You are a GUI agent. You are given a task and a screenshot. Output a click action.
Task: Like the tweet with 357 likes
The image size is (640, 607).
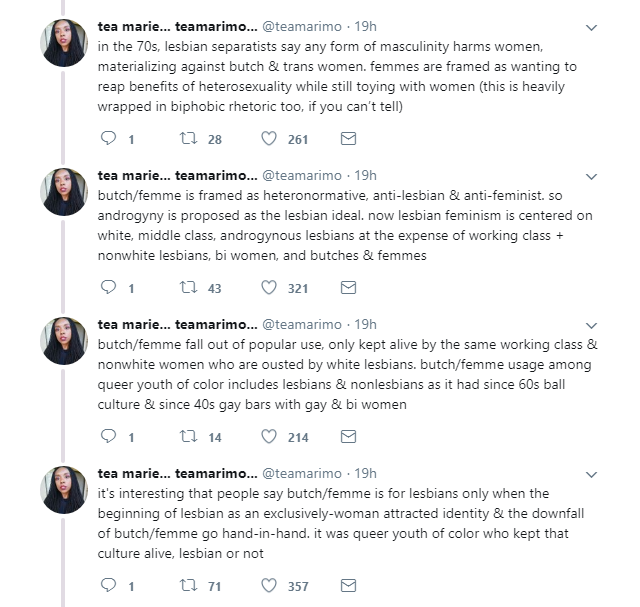pos(269,586)
